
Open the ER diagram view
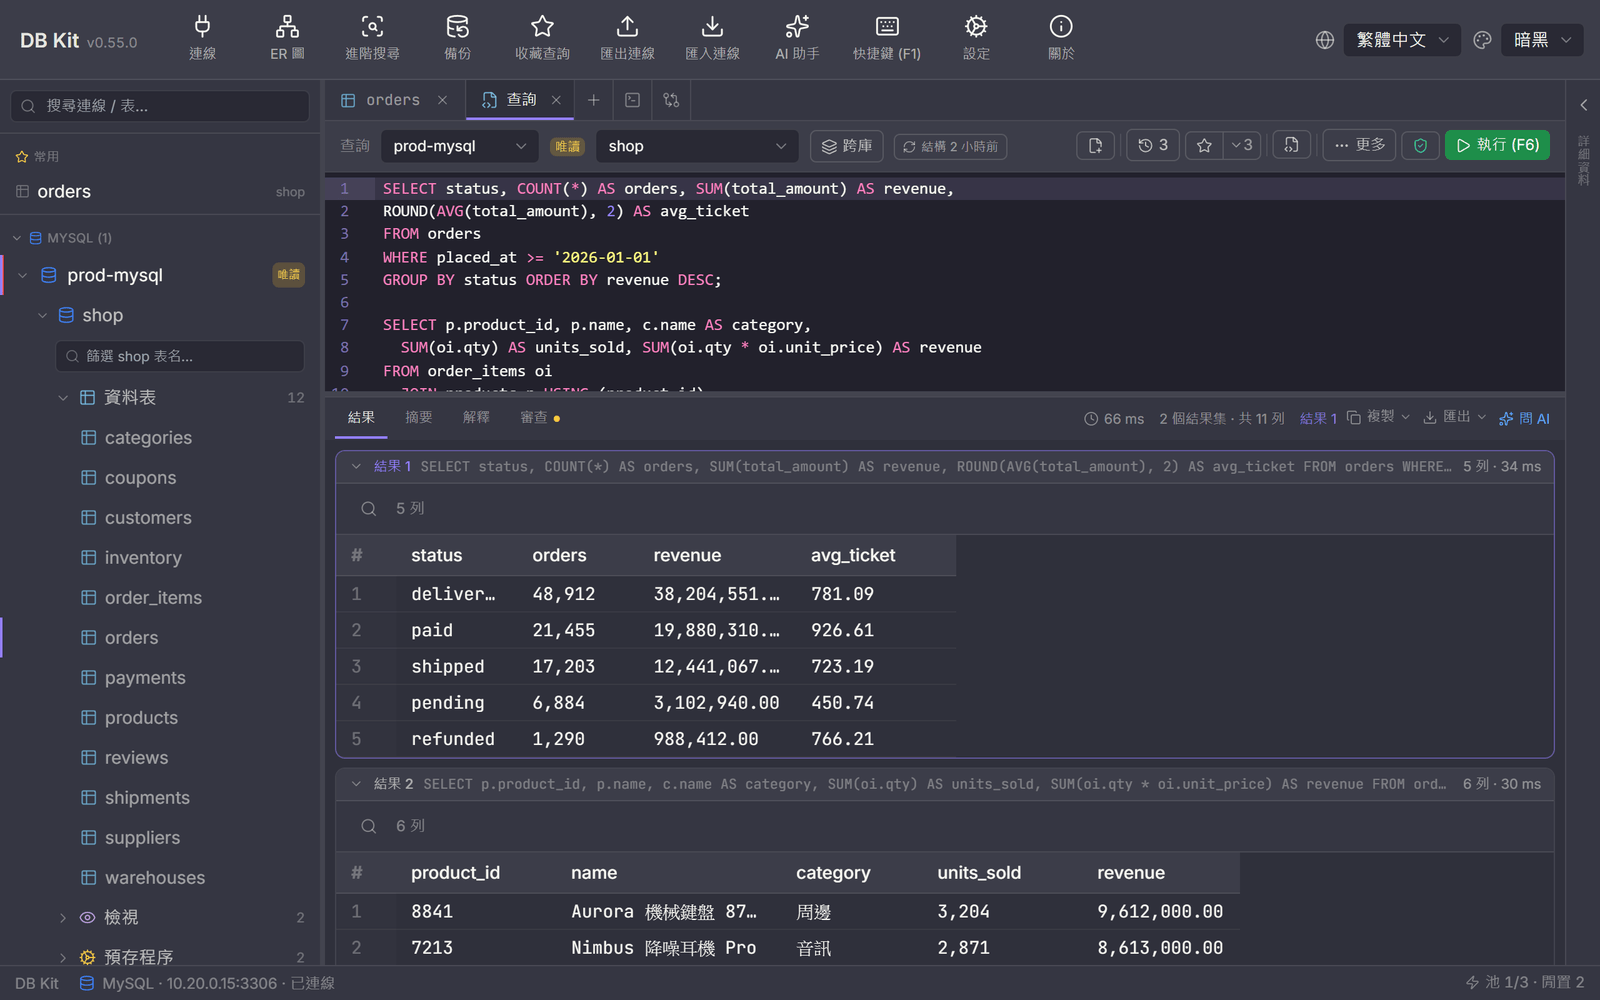tap(287, 38)
